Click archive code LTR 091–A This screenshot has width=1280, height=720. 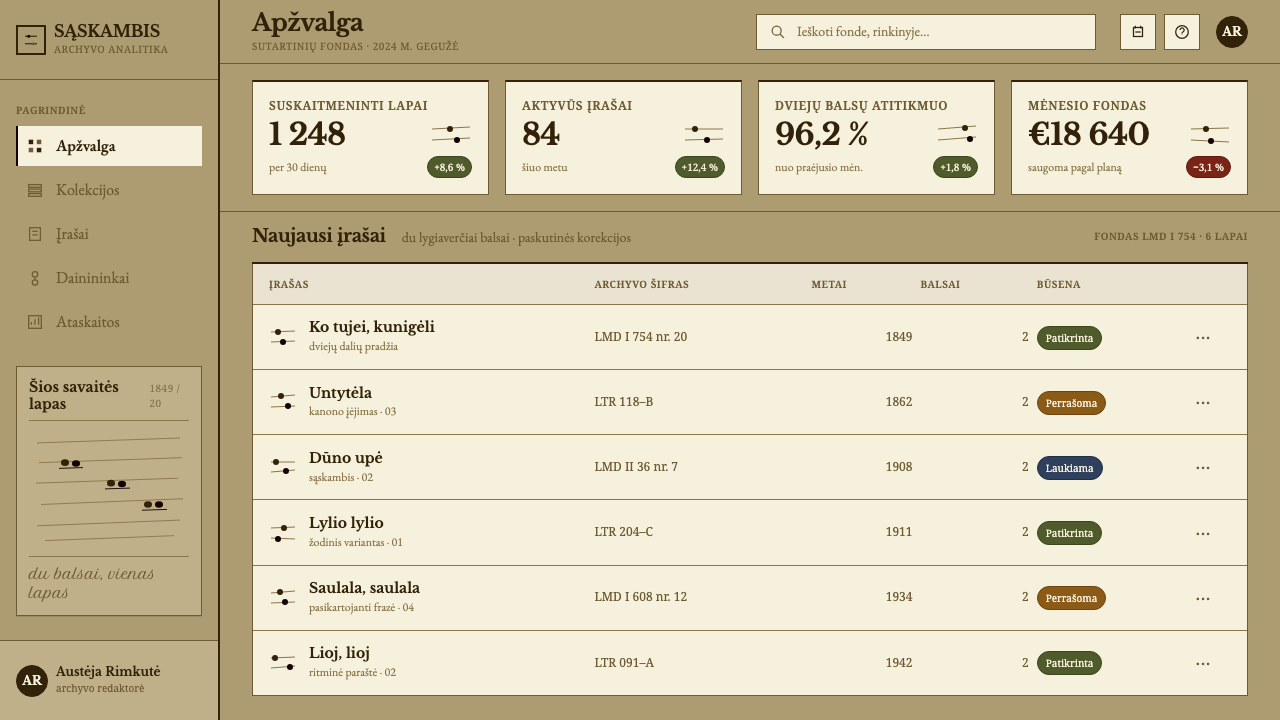pyautogui.click(x=624, y=662)
